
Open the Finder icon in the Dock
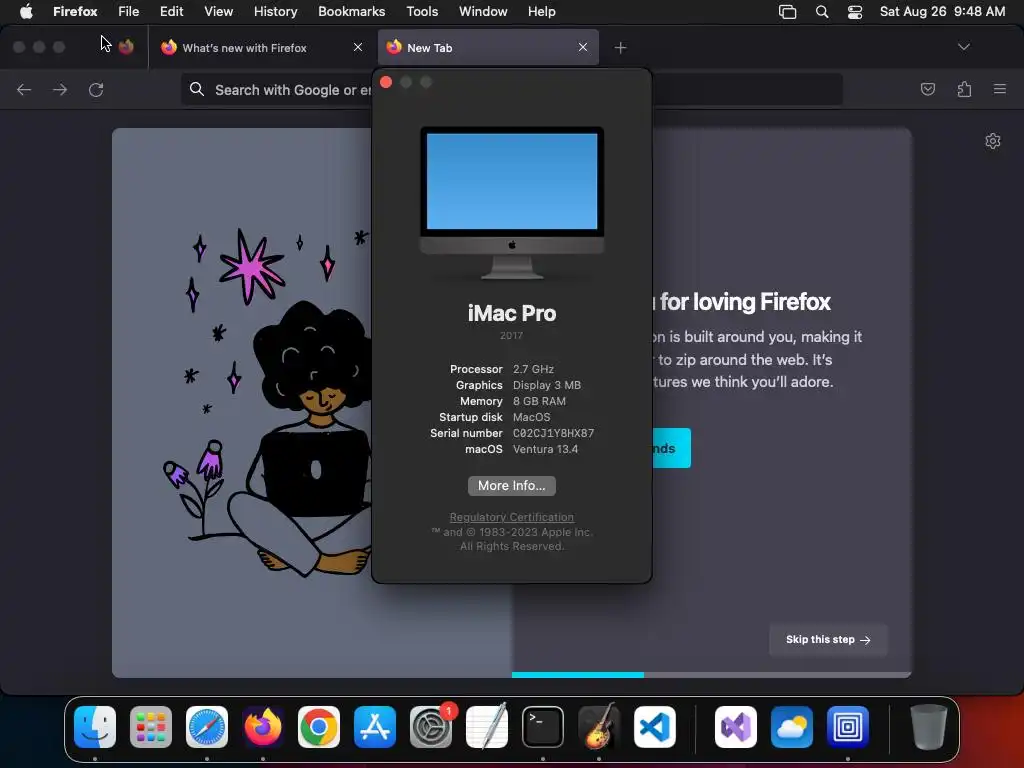[x=95, y=727]
